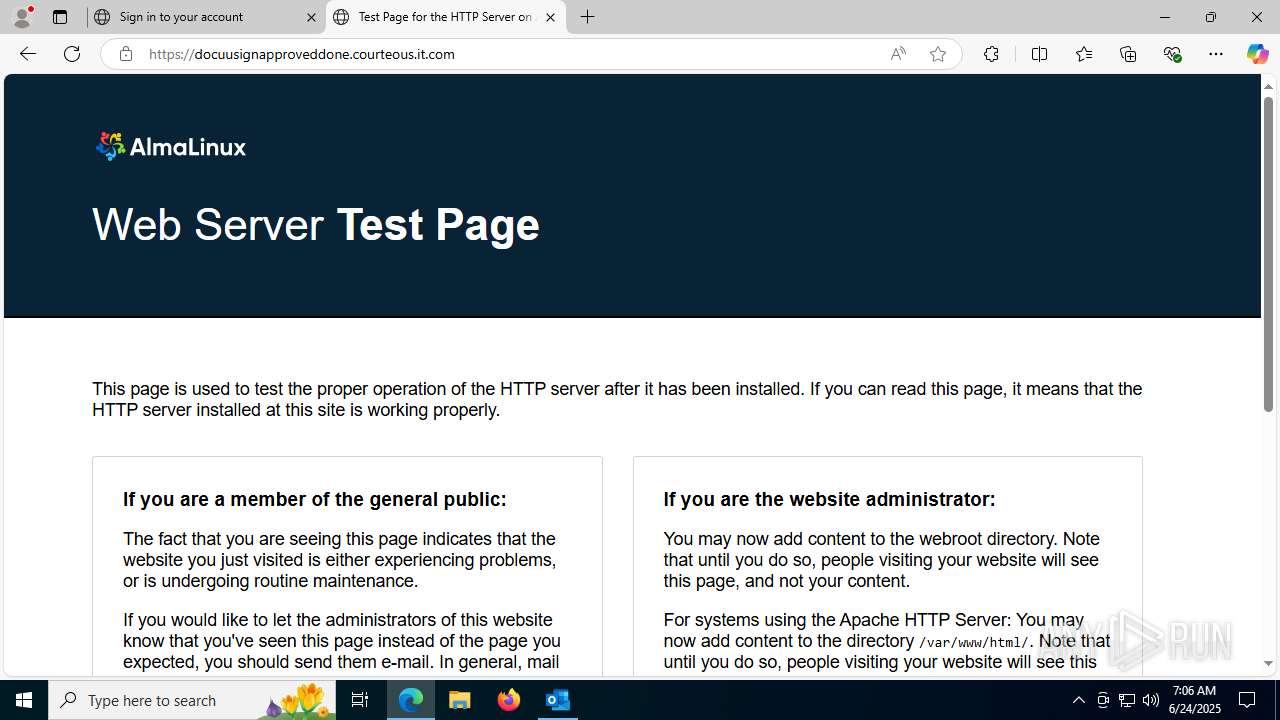Open Browser essentials icon
This screenshot has width=1280, height=720.
point(1172,54)
